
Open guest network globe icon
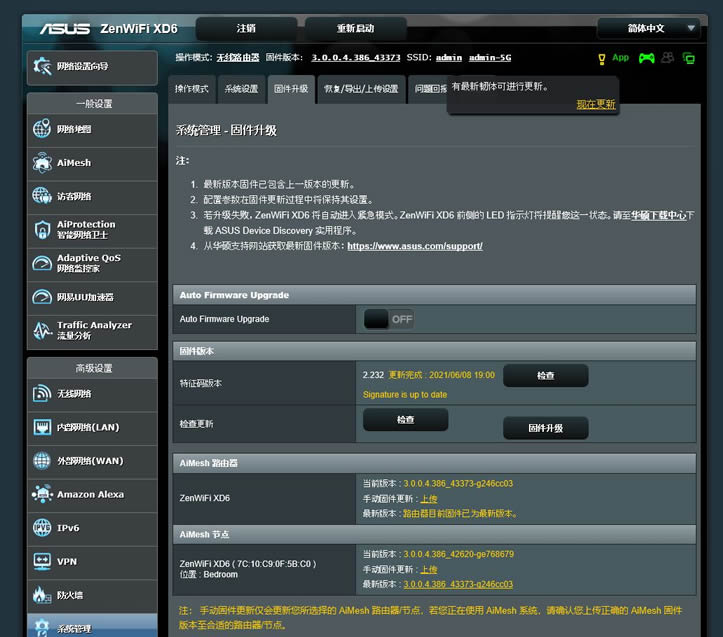click(42, 196)
